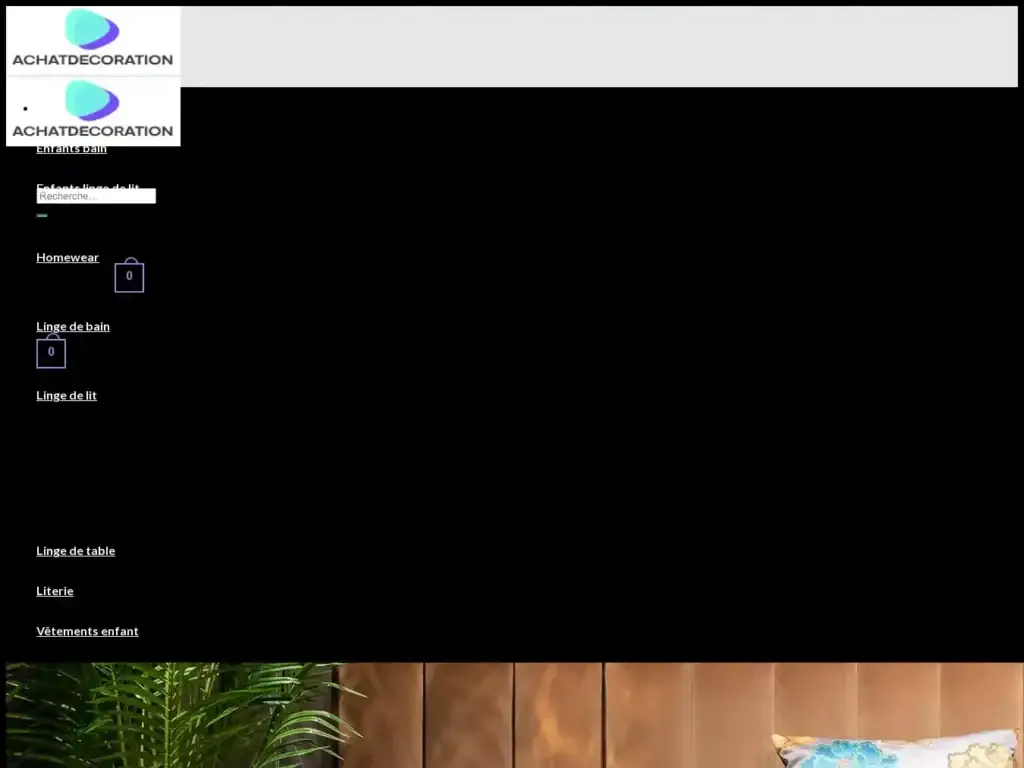
Task: Click the small teal search submit icon
Action: [42, 215]
